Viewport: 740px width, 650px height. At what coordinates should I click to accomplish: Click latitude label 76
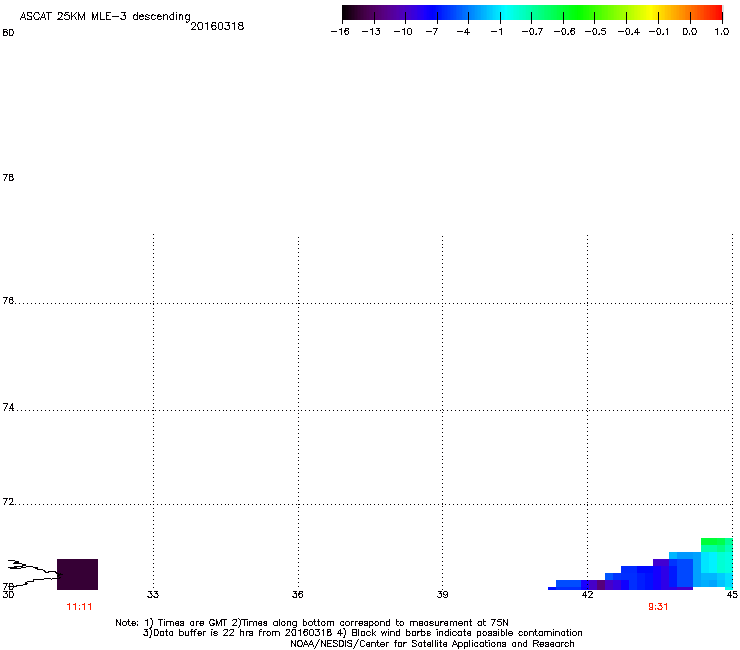(x=8, y=300)
